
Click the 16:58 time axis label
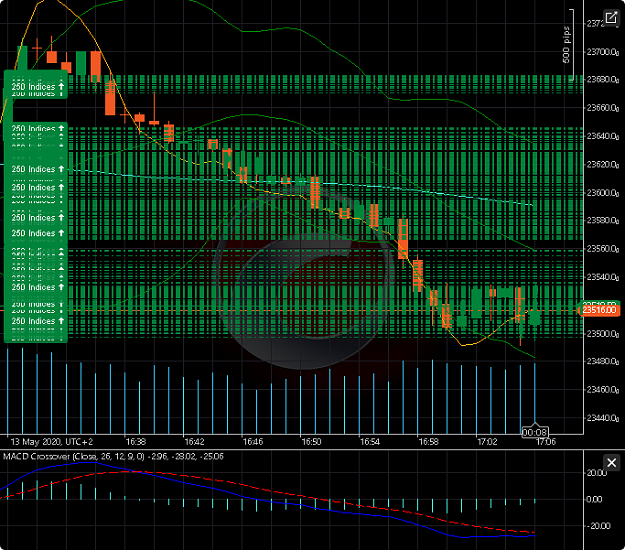coord(428,442)
